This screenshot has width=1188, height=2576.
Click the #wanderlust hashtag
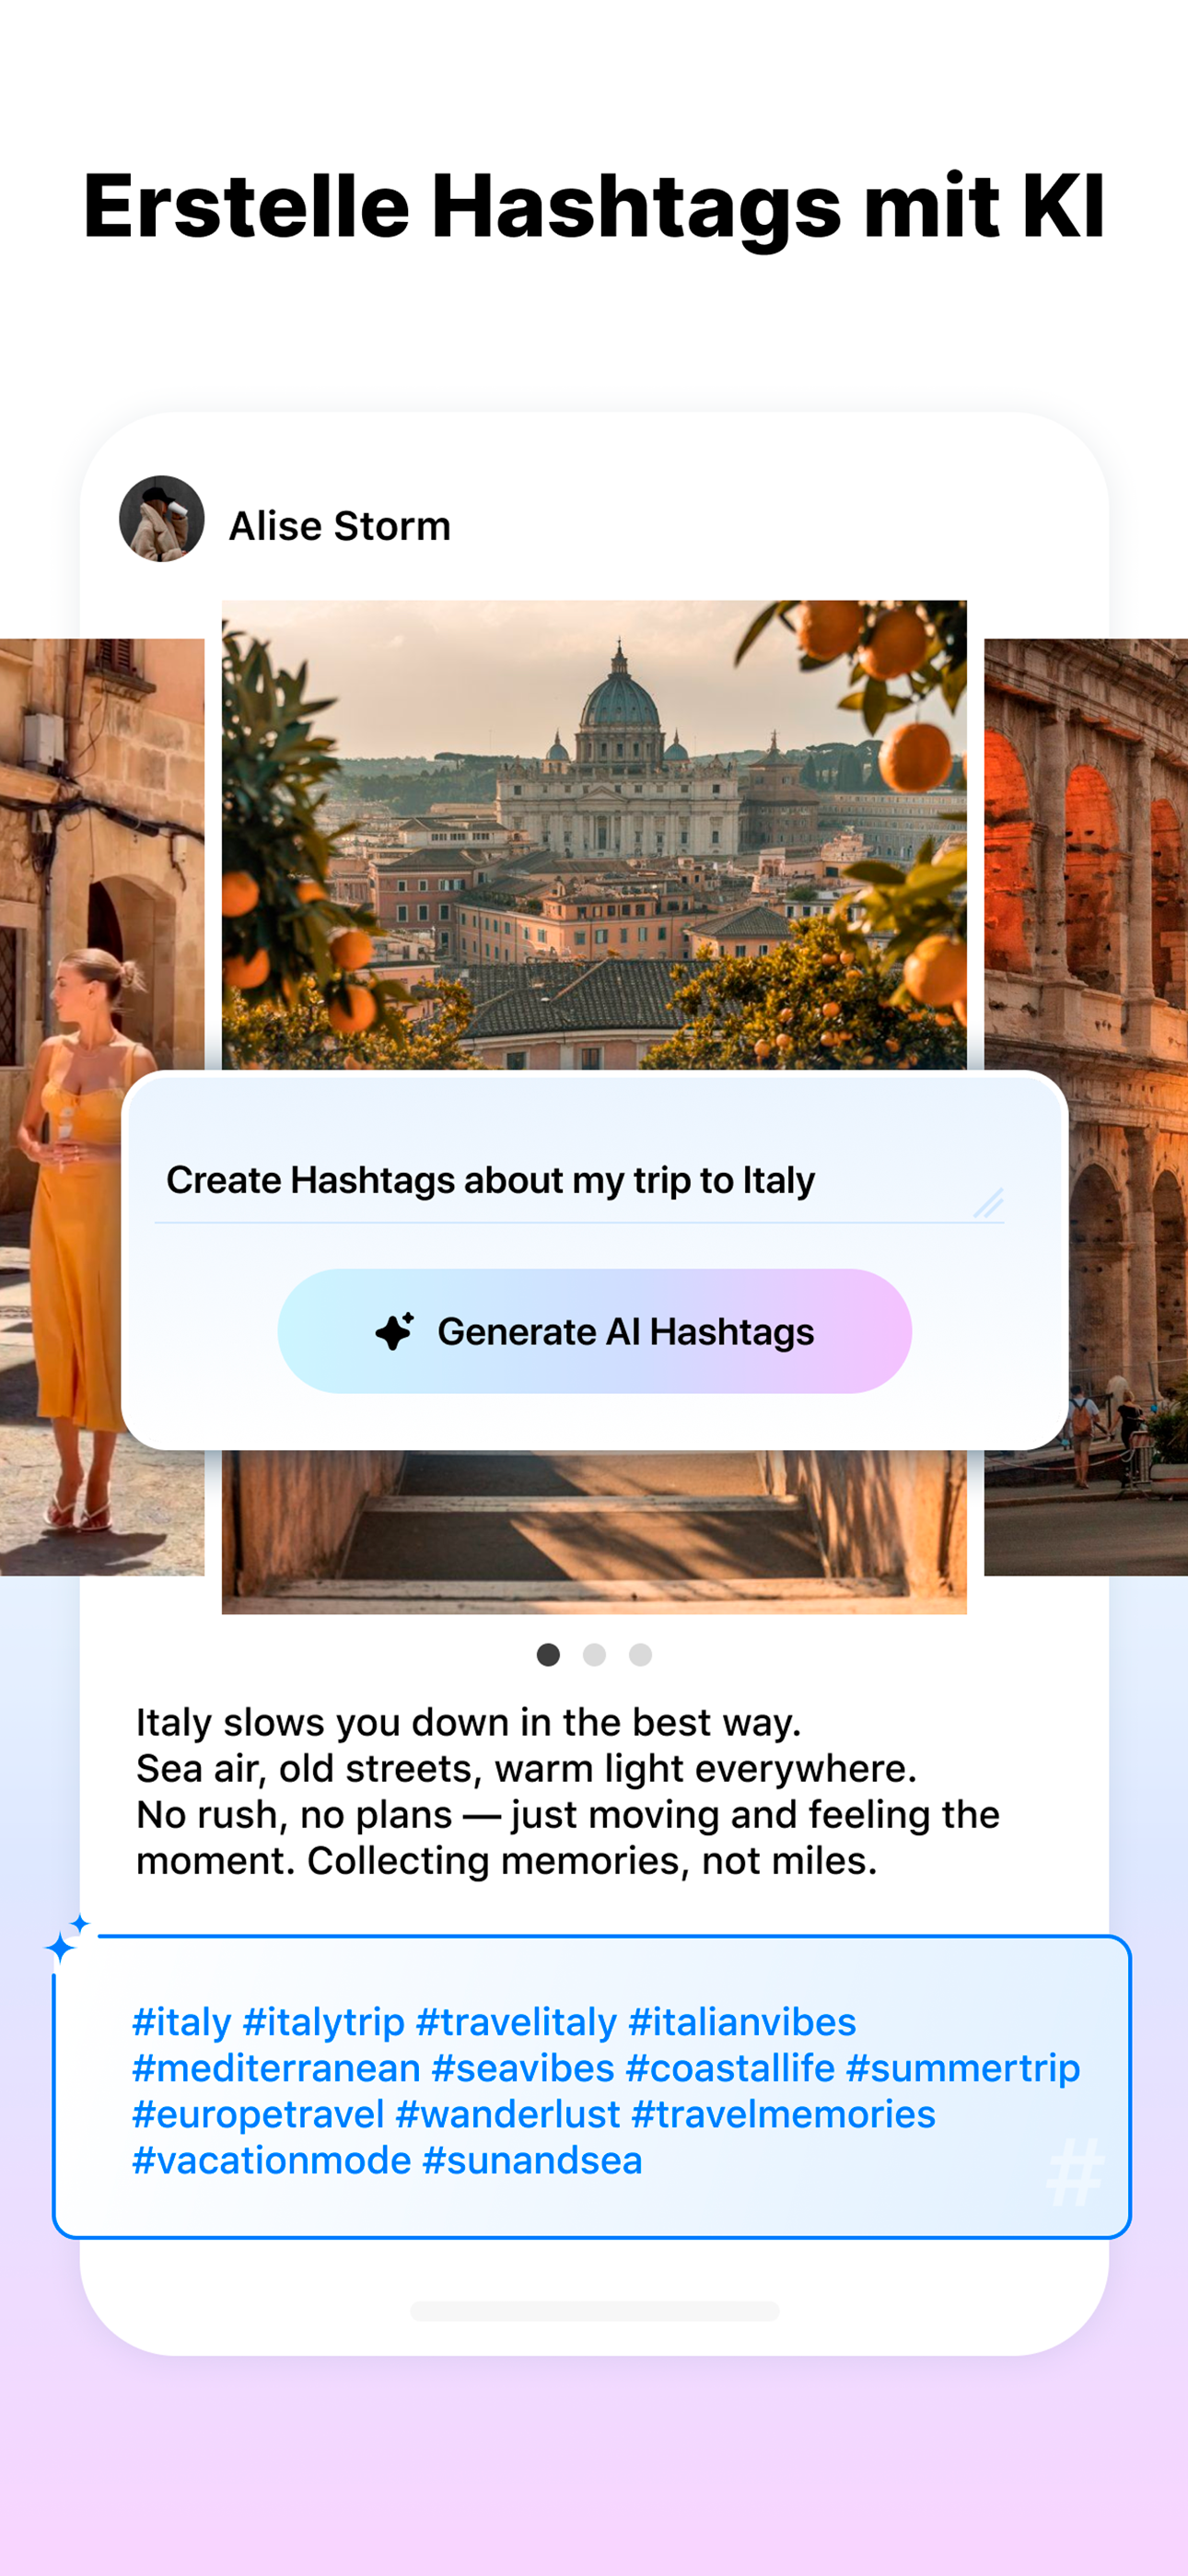click(x=508, y=2114)
